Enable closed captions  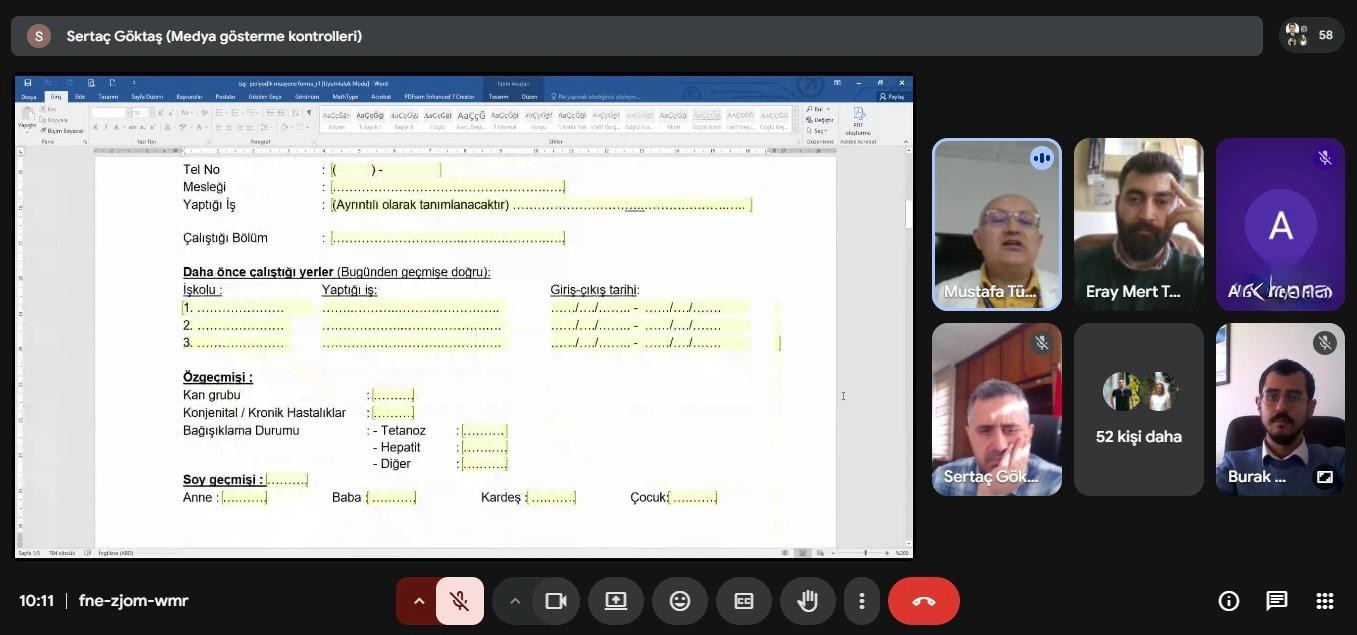pos(743,601)
